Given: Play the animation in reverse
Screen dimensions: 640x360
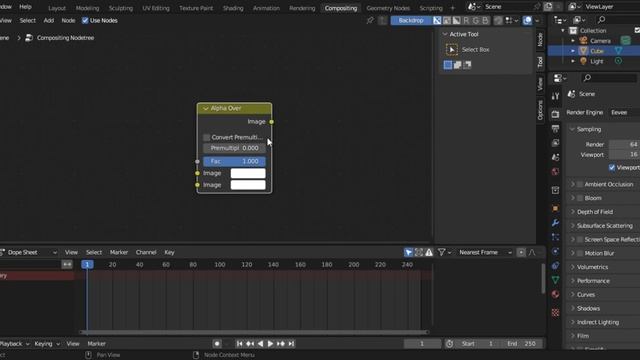Looking at the screenshot, I should pyautogui.click(x=260, y=344).
